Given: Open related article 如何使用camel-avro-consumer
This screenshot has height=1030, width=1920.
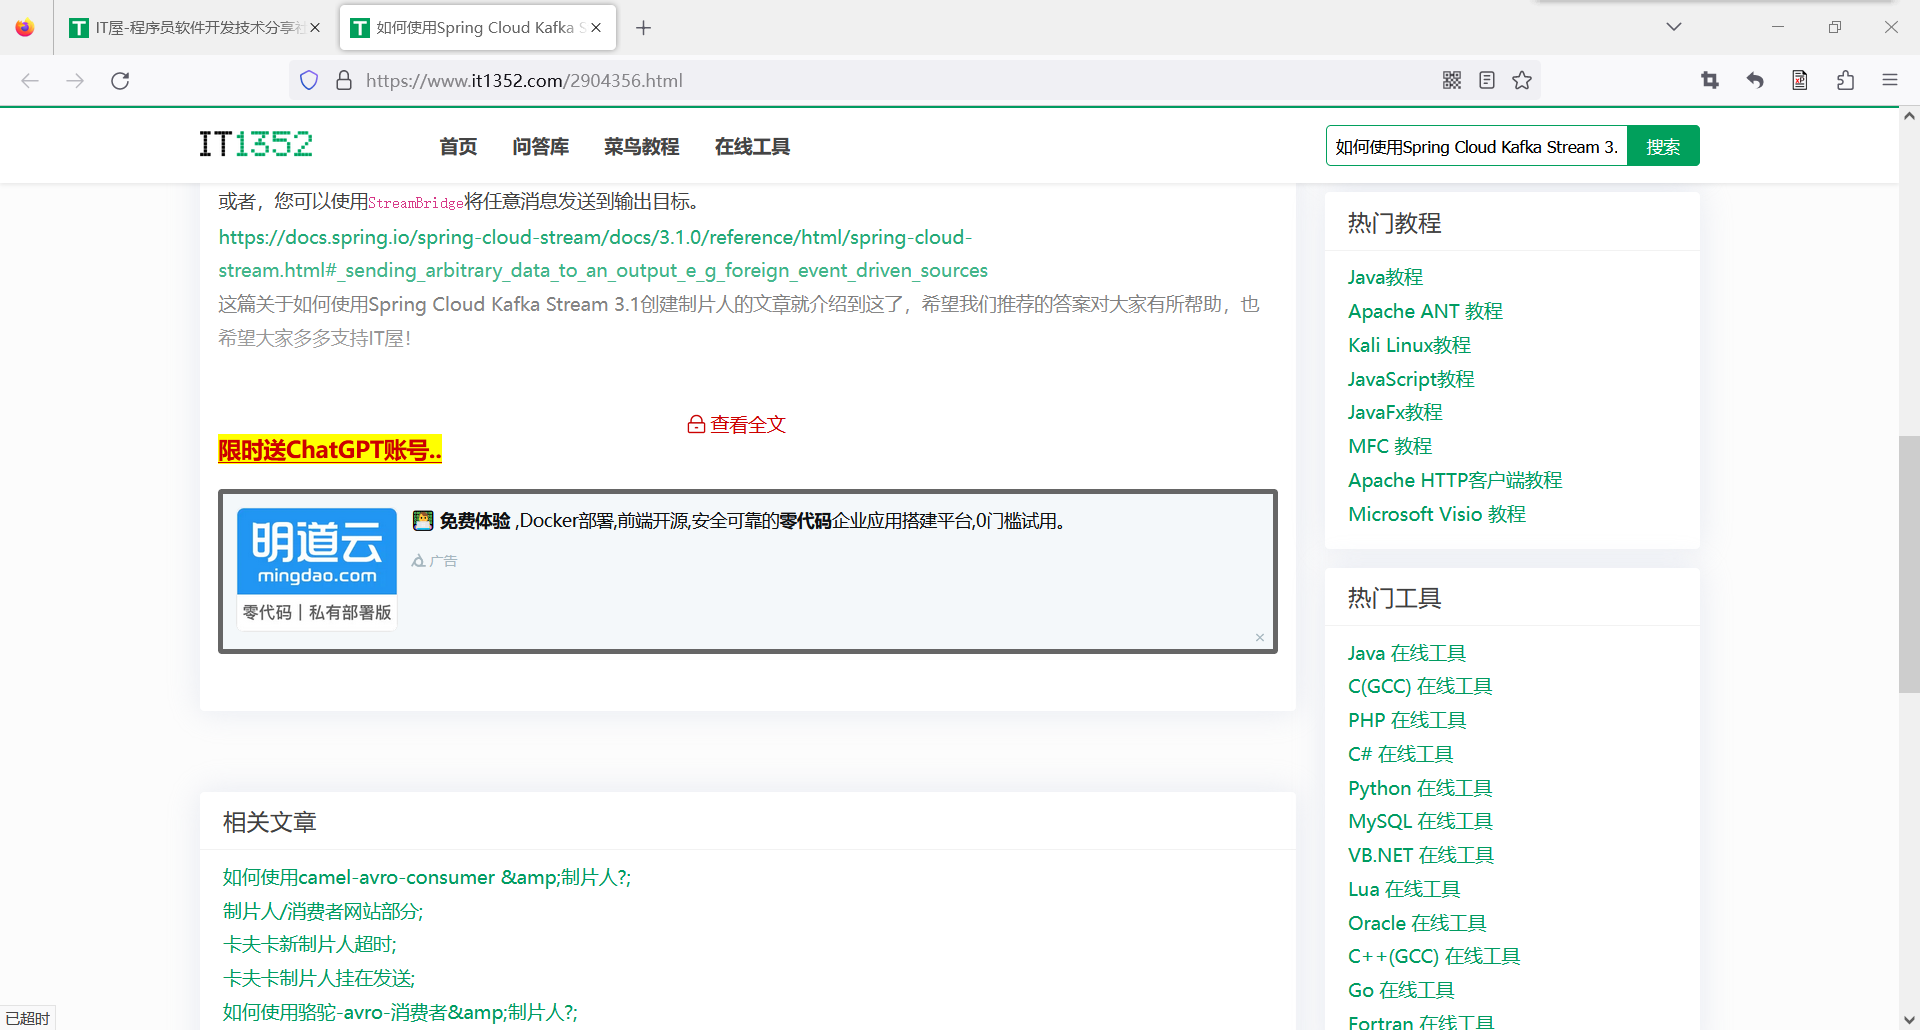Looking at the screenshot, I should (427, 877).
